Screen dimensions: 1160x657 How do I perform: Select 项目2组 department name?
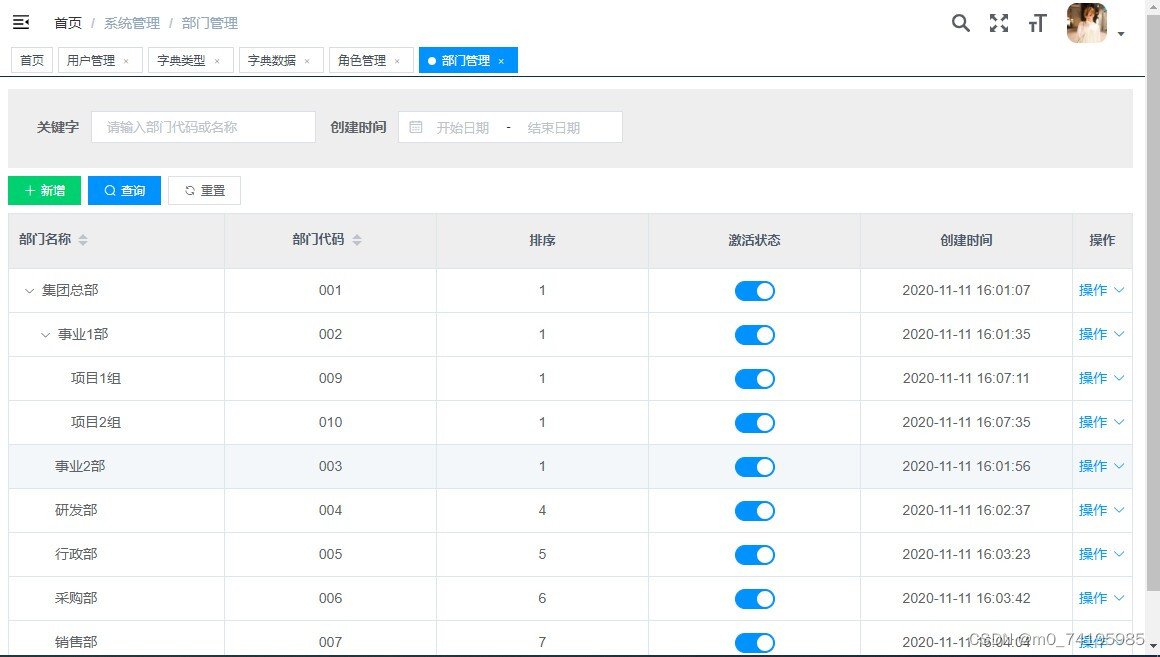tap(95, 422)
